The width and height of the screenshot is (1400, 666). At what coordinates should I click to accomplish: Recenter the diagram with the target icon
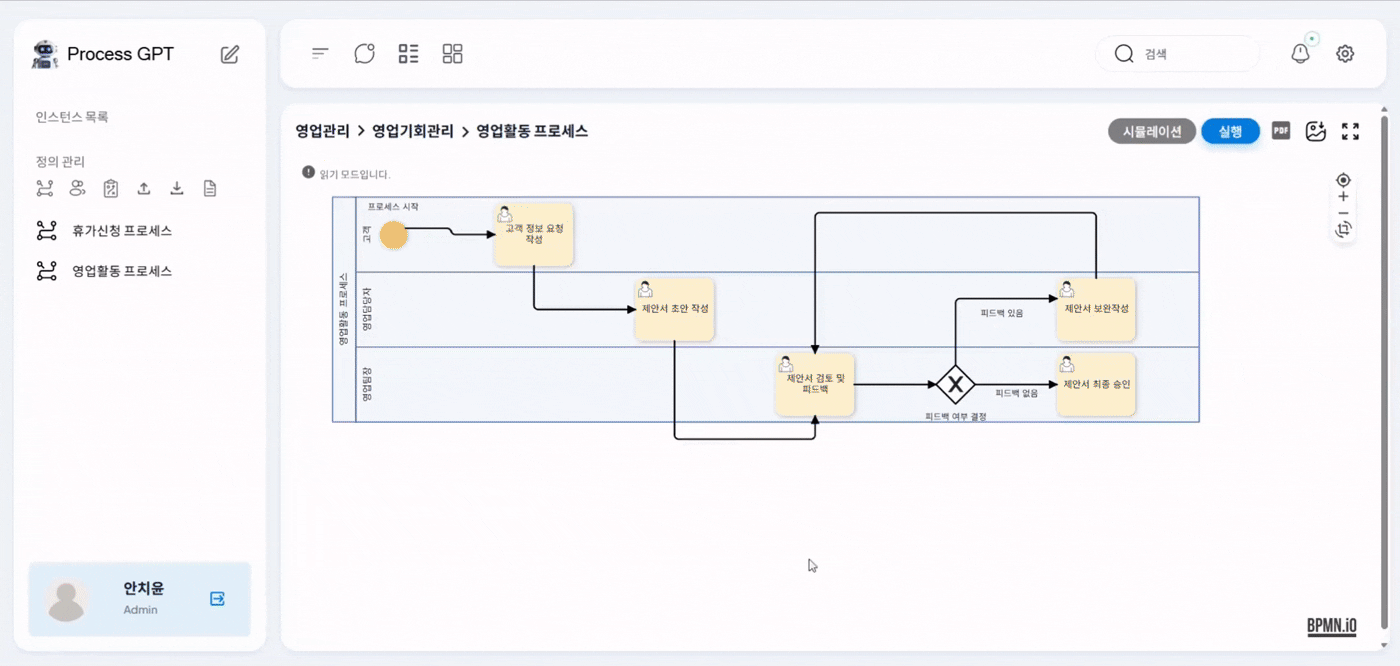point(1343,180)
